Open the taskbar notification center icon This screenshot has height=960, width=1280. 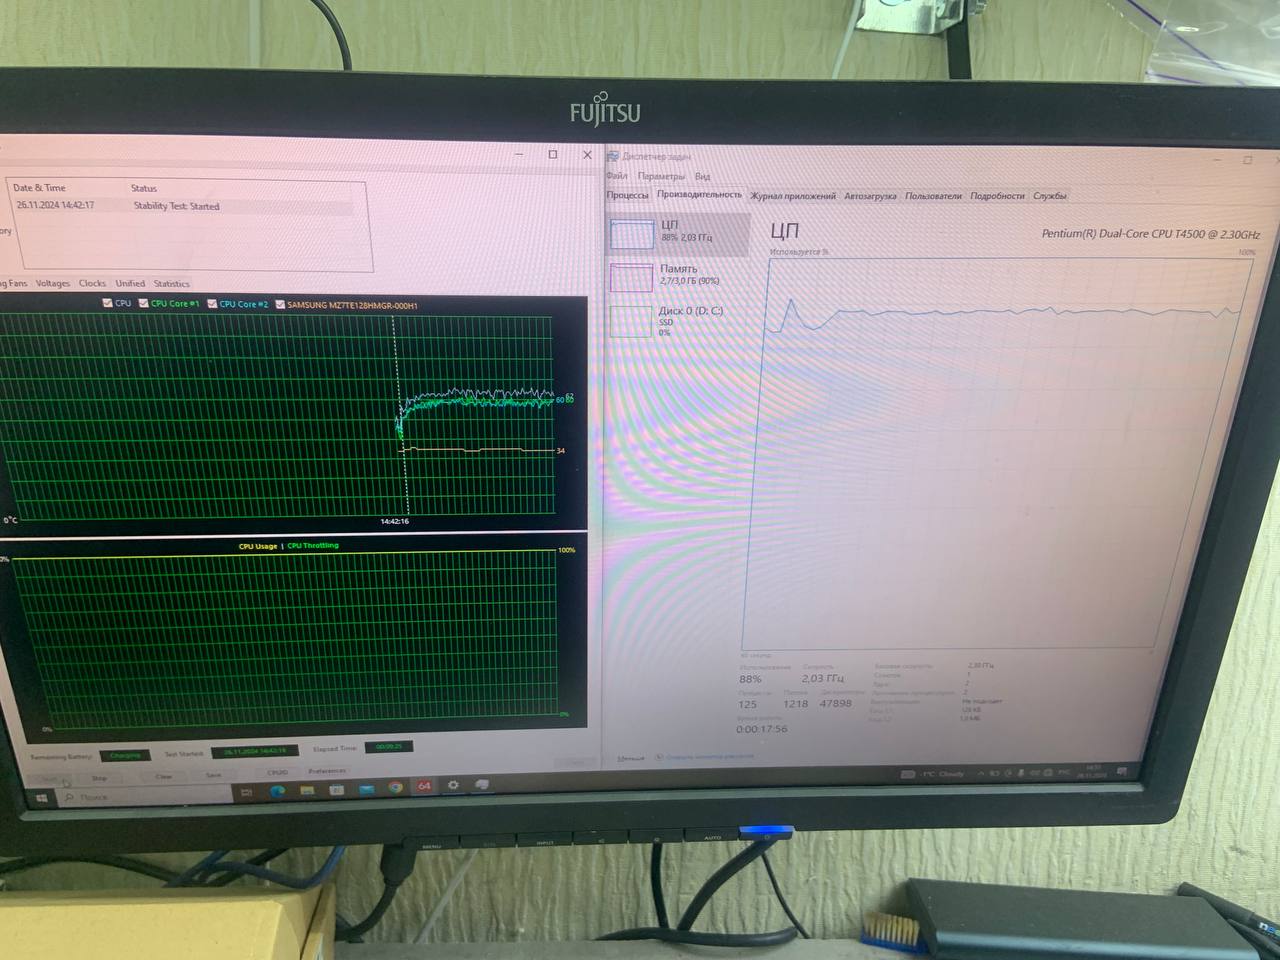click(1122, 771)
